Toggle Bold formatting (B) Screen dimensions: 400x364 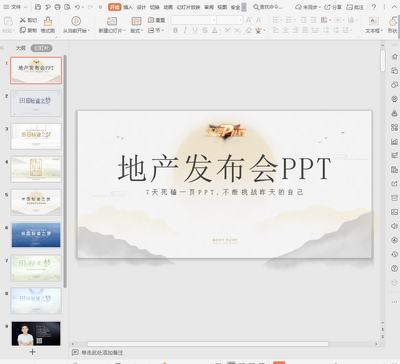[175, 30]
